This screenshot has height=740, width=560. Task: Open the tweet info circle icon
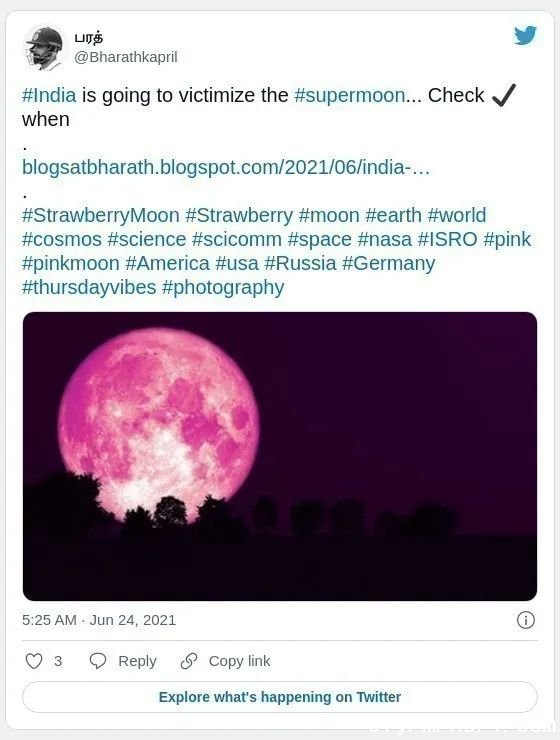point(526,620)
